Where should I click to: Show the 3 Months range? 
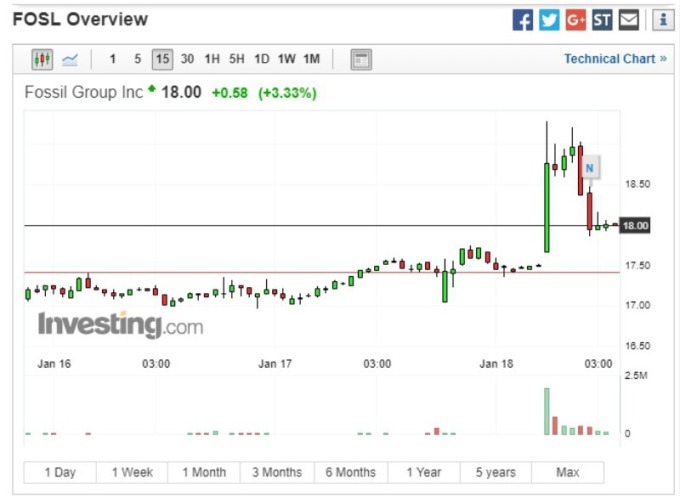click(277, 472)
